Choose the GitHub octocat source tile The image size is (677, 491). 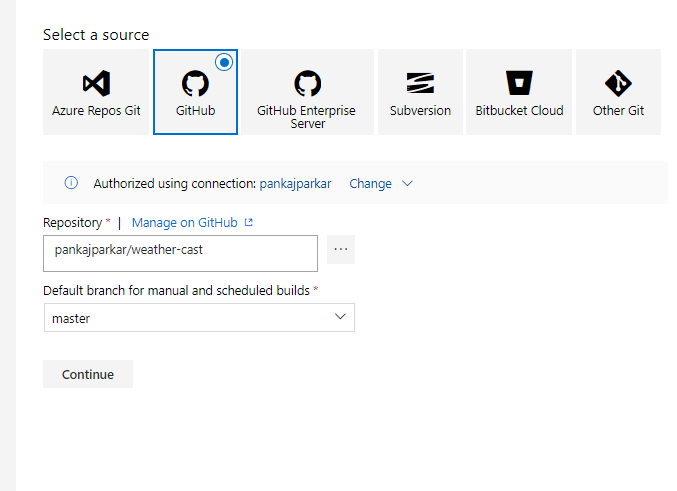tap(195, 92)
